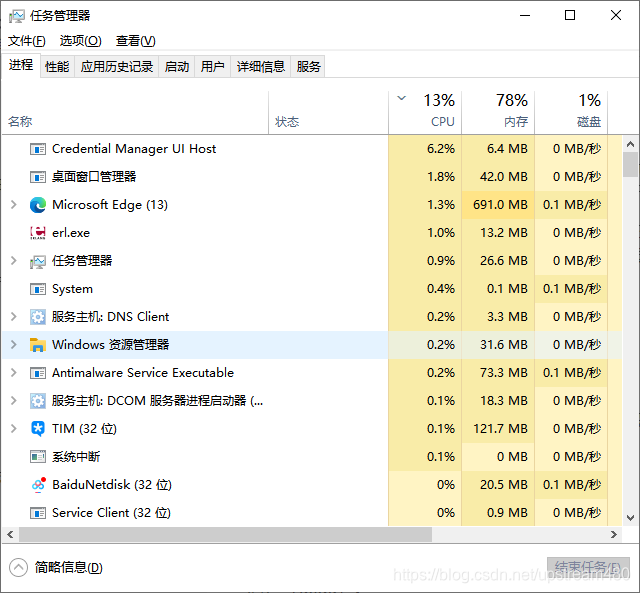
Task: Click the horizontal scrollbar thumb
Action: [225, 535]
